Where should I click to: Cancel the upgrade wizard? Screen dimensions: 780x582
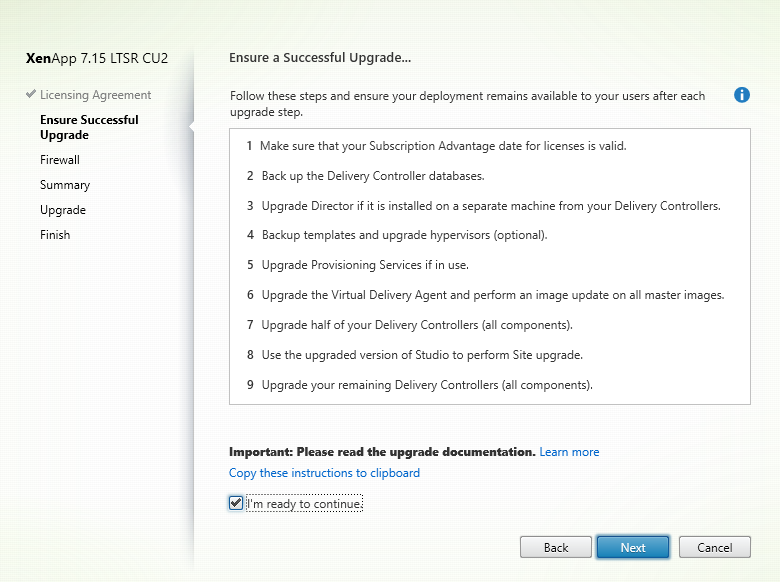pos(714,547)
